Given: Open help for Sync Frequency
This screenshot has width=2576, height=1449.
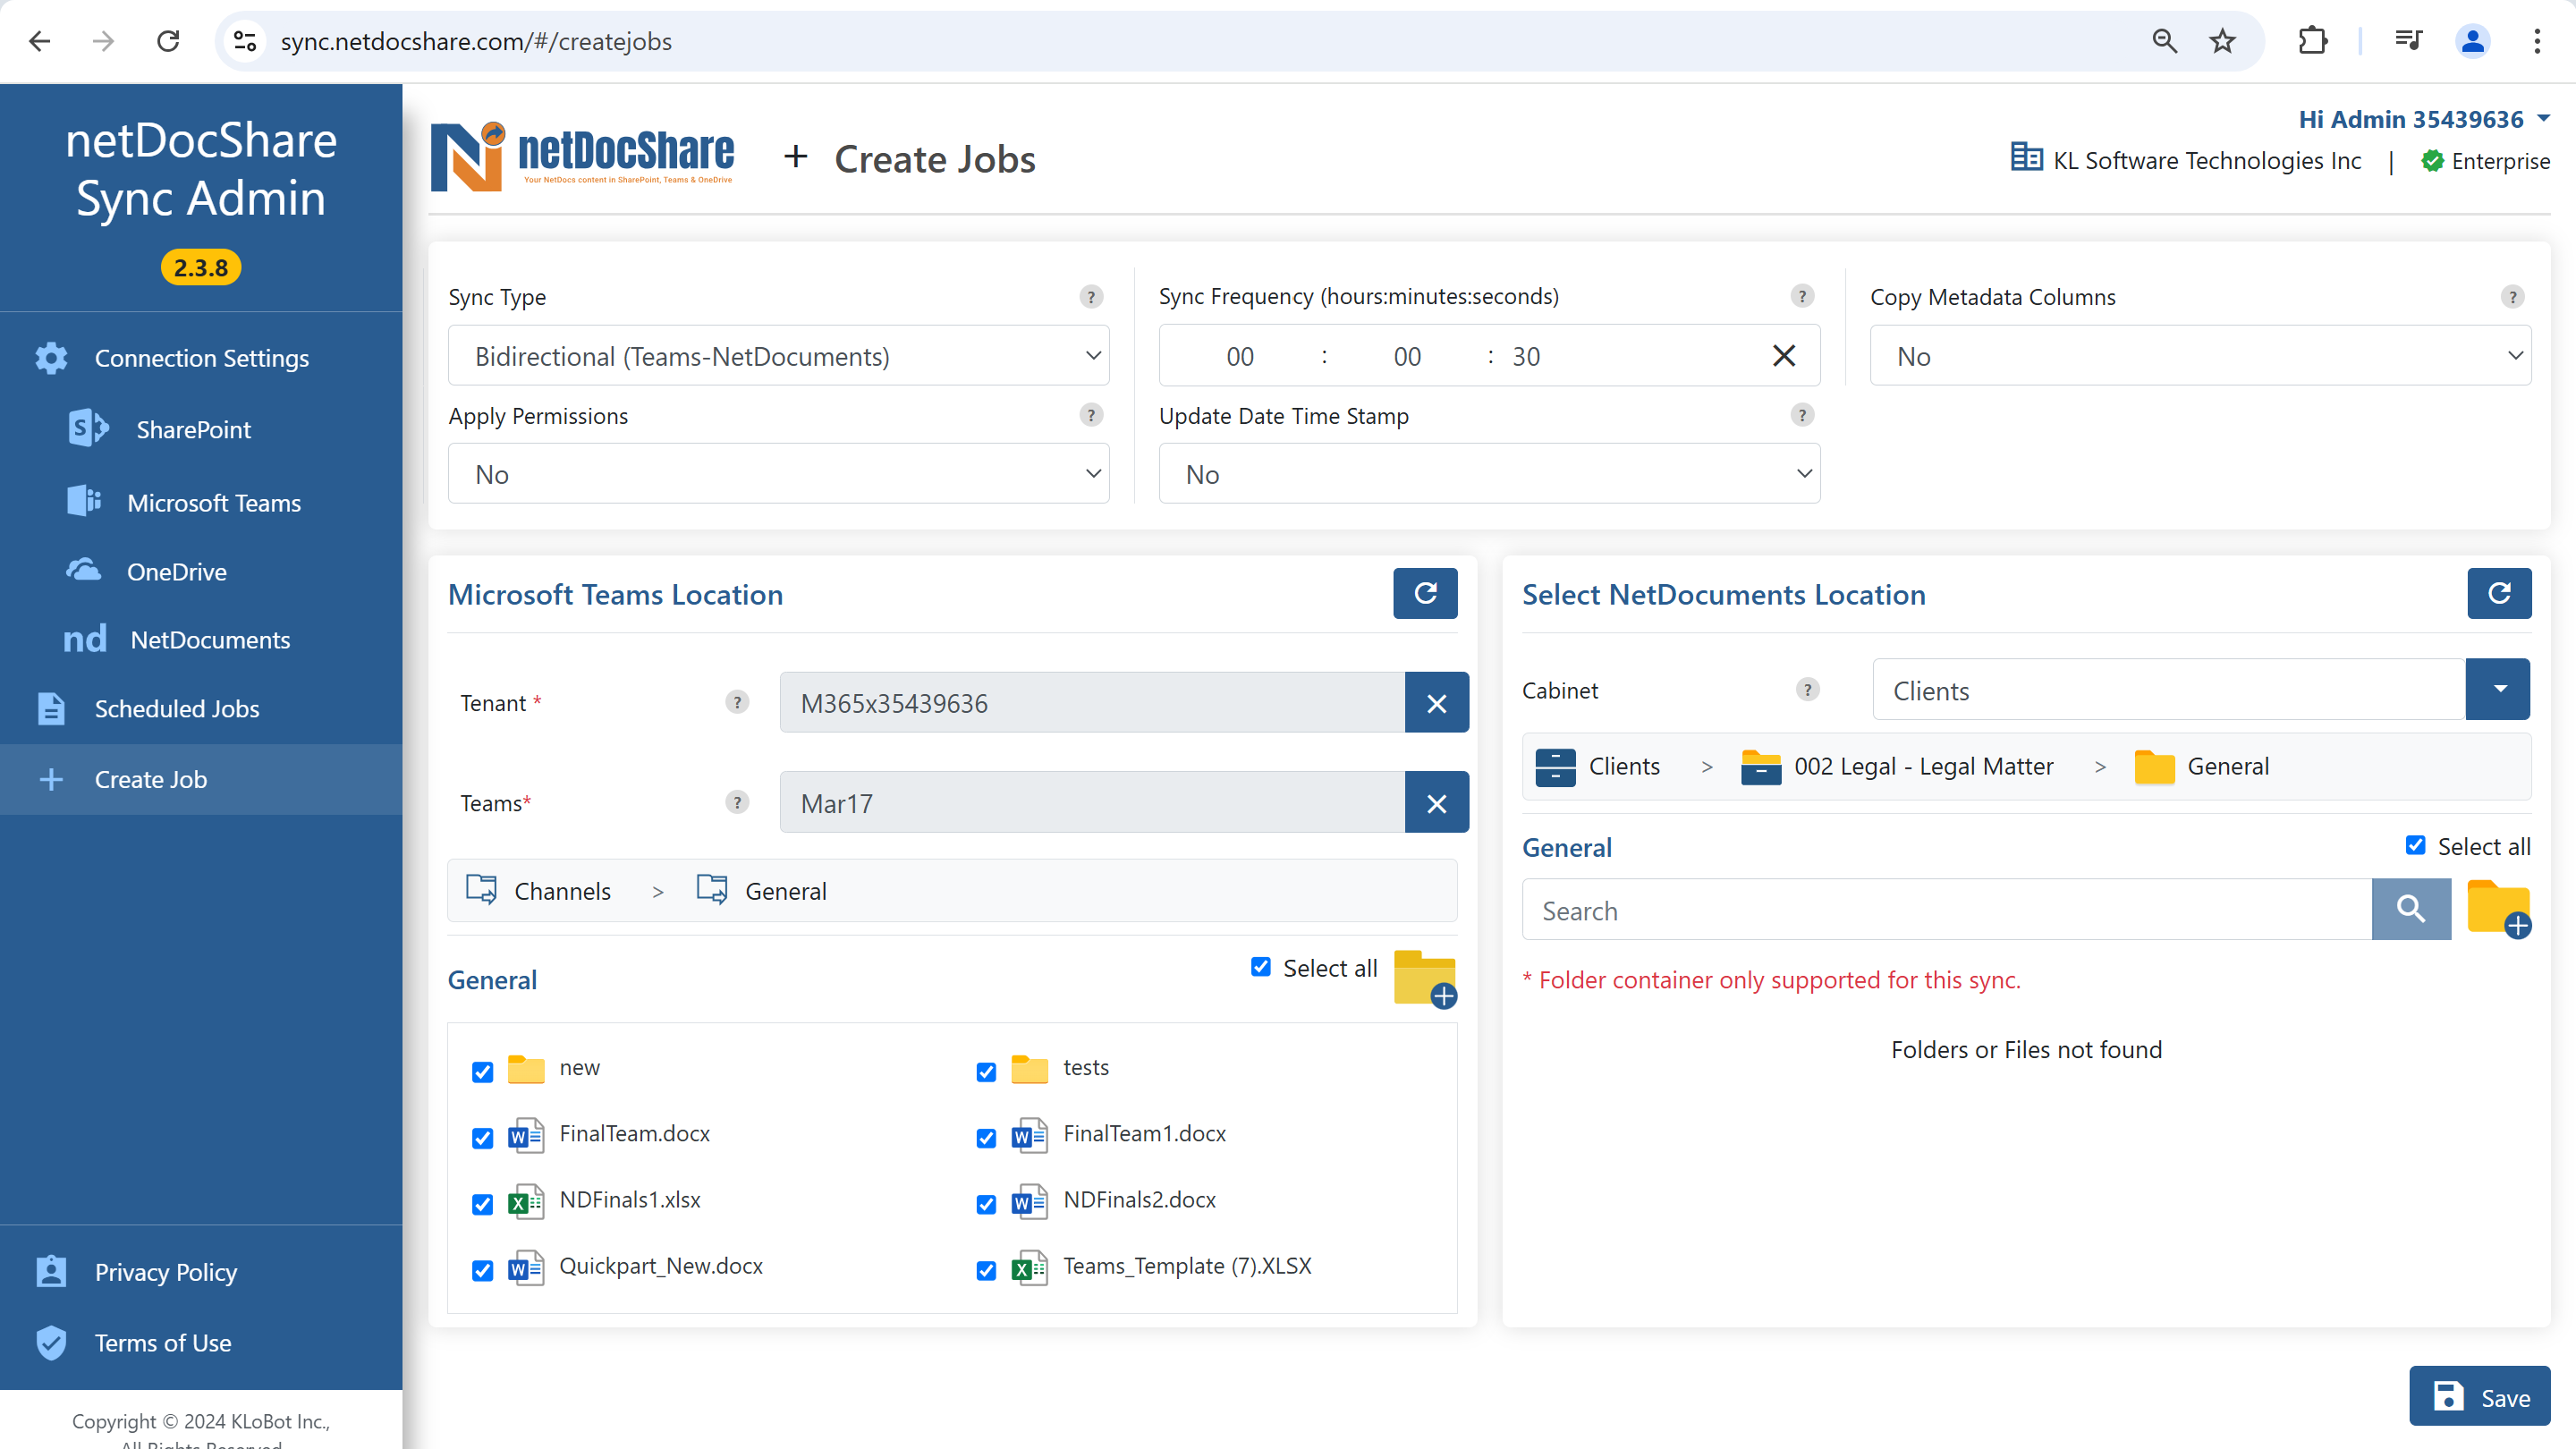Looking at the screenshot, I should pos(1802,296).
